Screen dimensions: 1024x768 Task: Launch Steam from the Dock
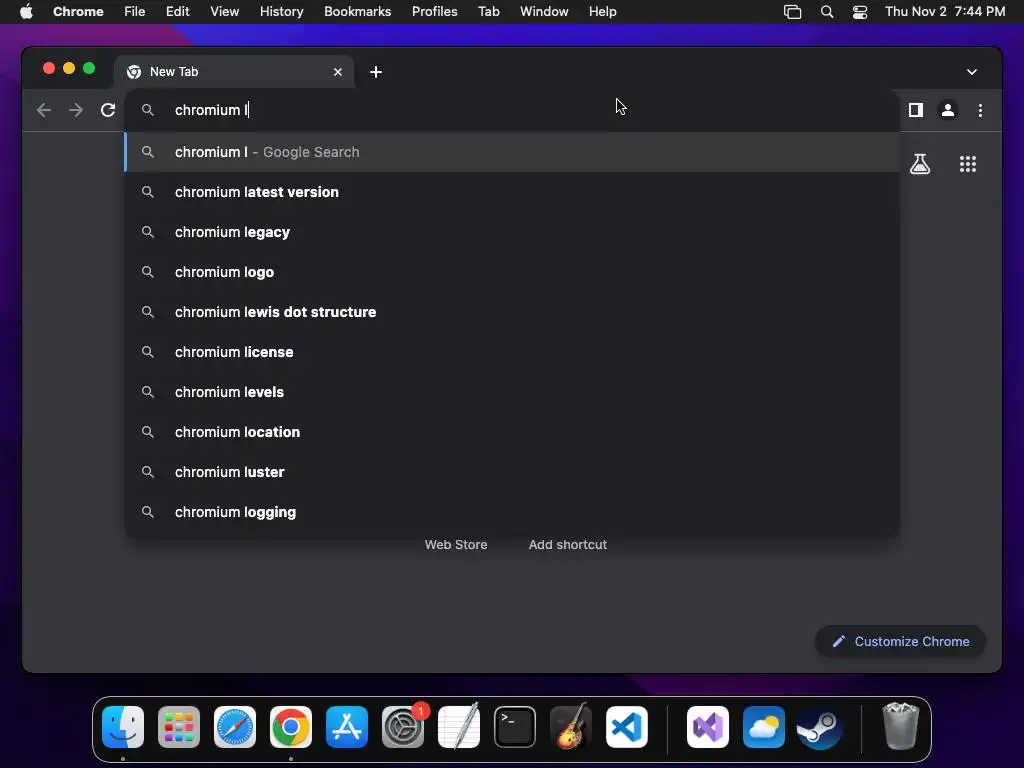pos(819,727)
